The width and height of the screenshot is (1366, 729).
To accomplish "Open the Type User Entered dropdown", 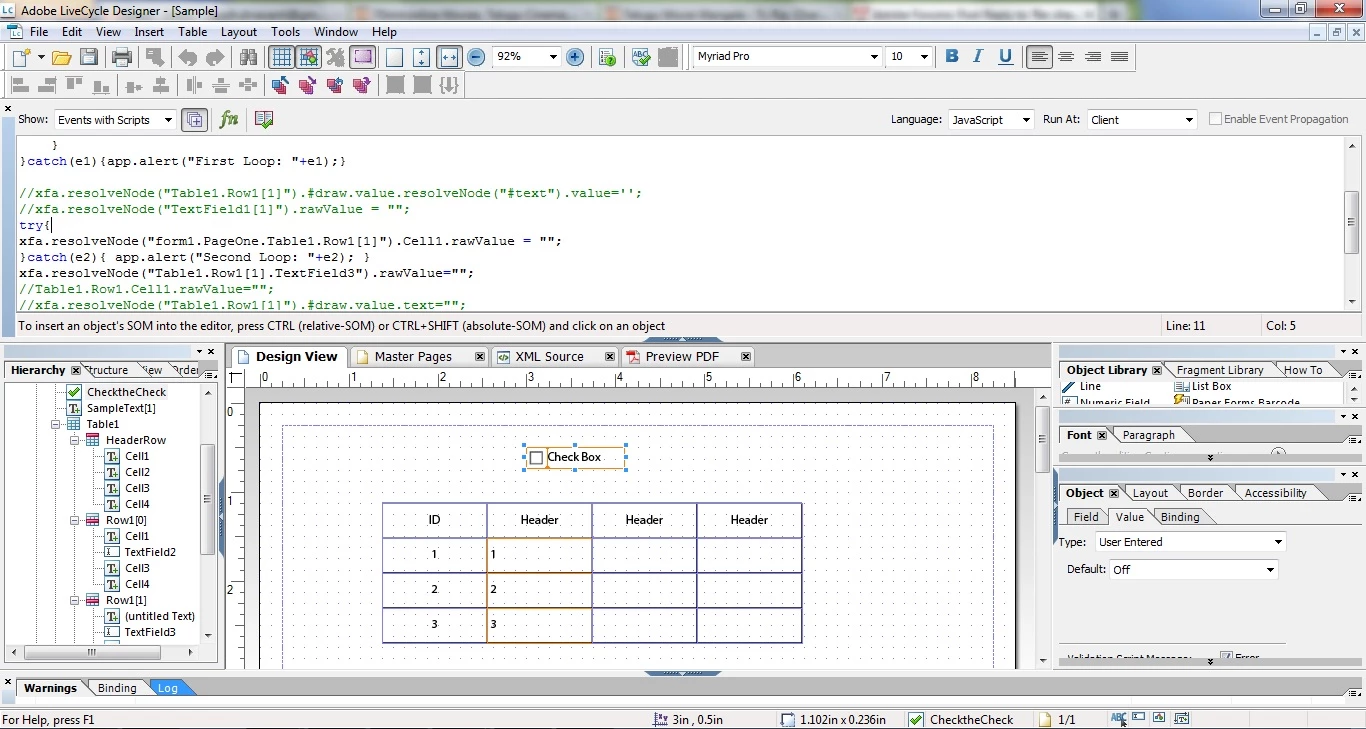I will (x=1277, y=542).
